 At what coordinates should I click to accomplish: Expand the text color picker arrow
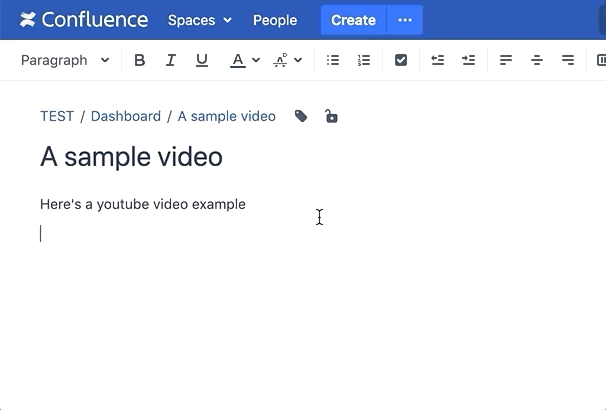pos(256,60)
